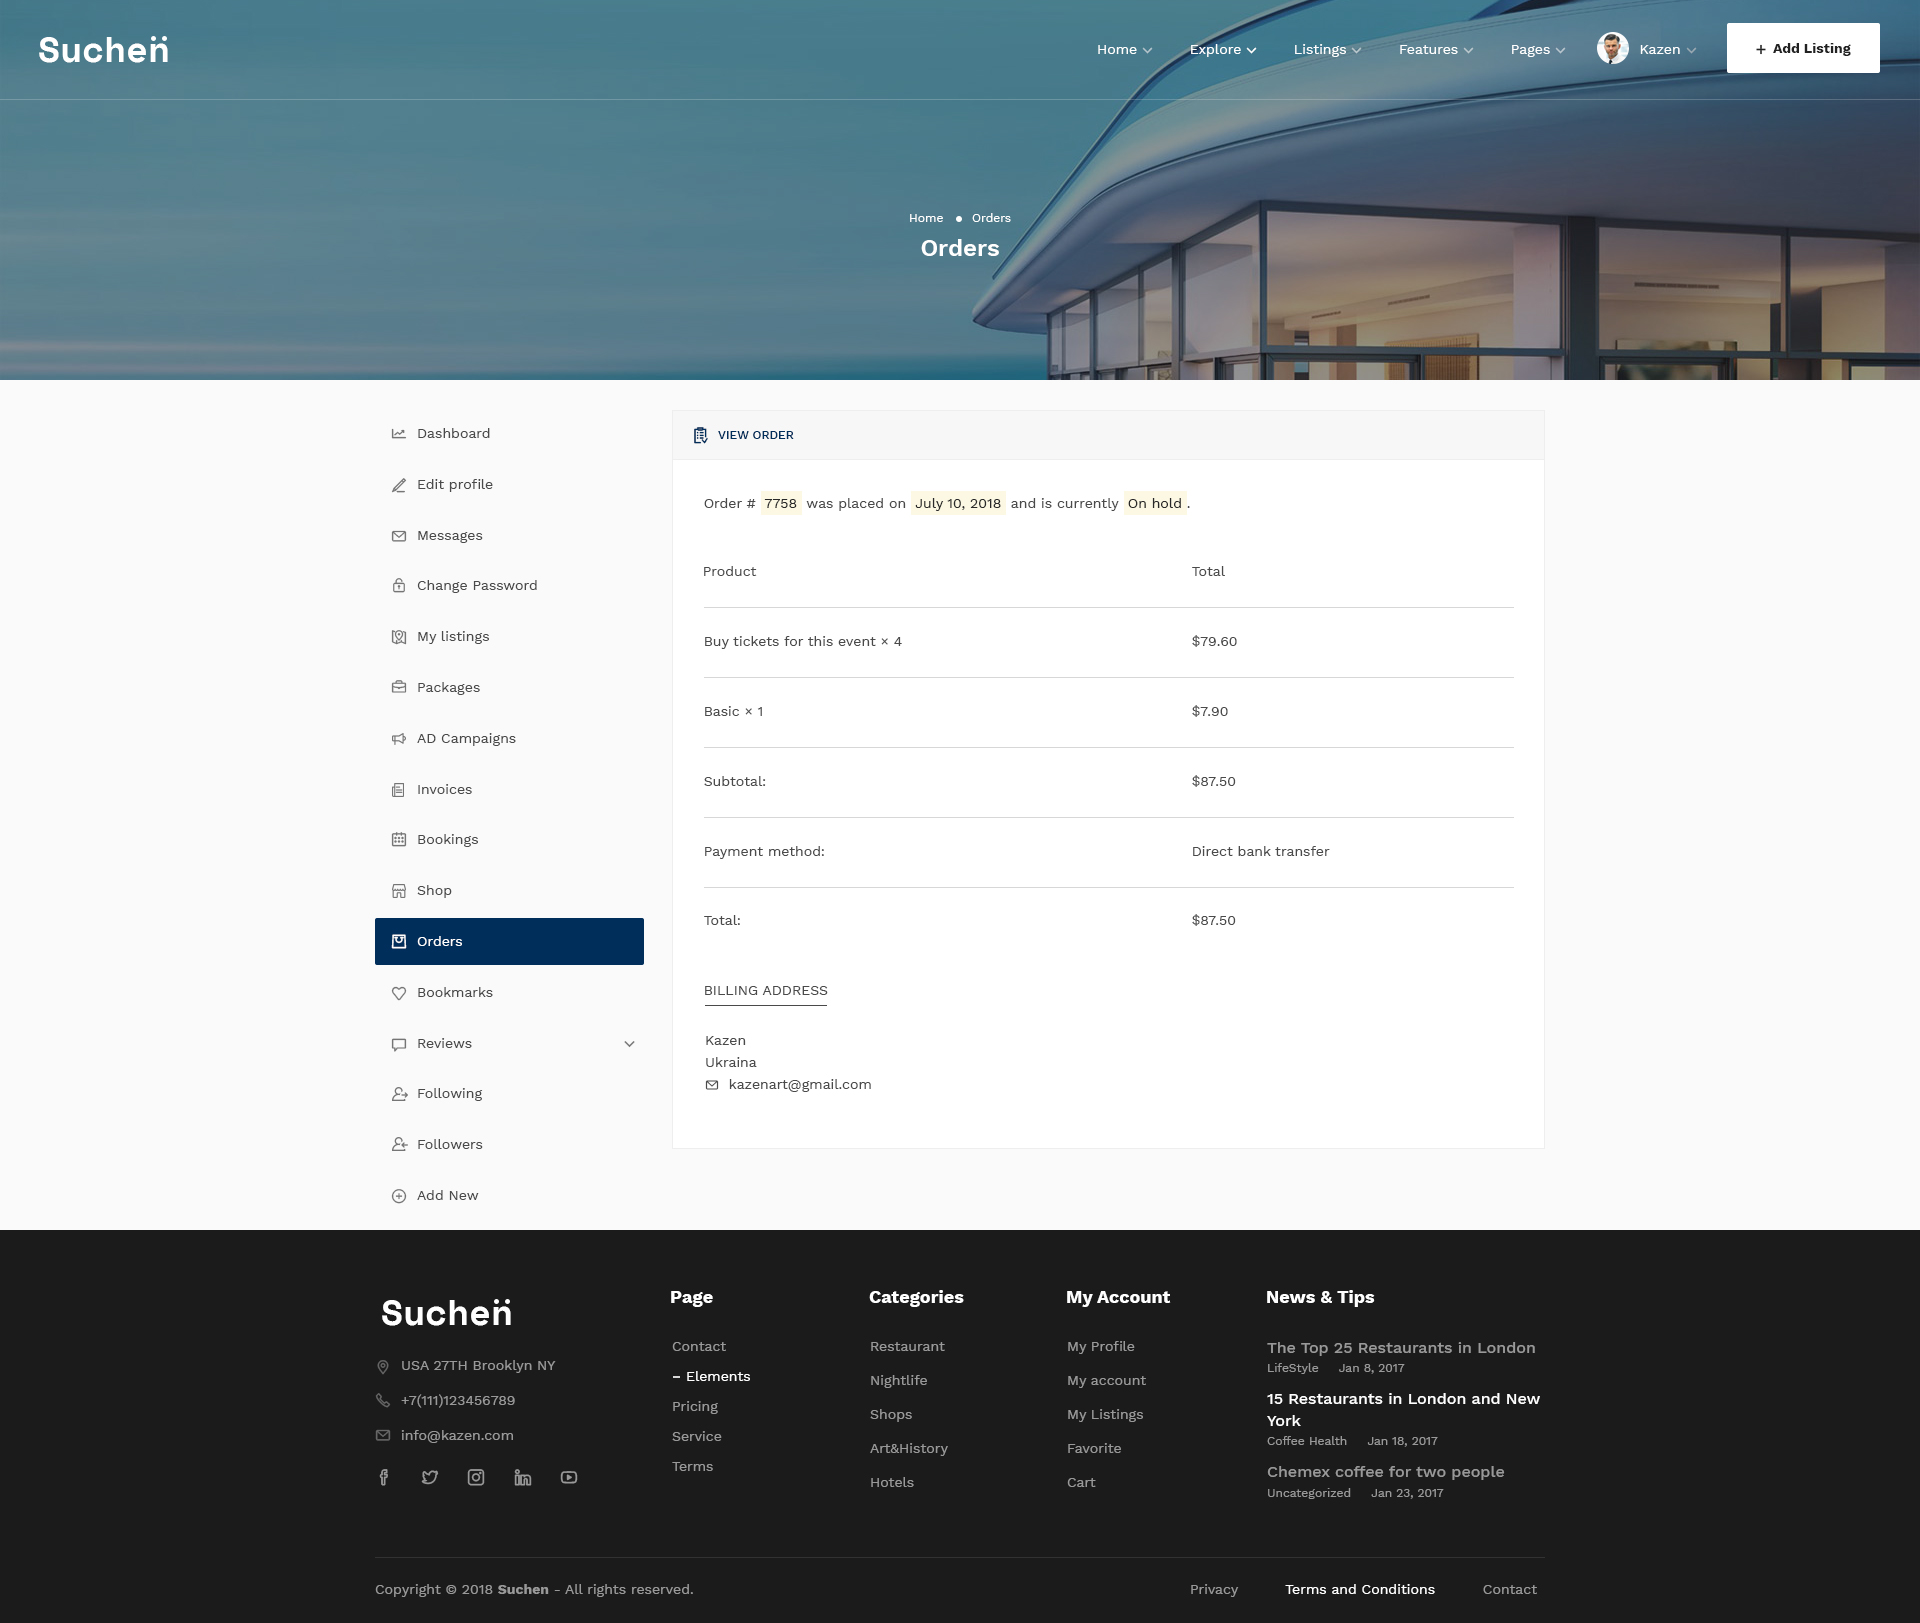1920x1623 pixels.
Task: Click the Home breadcrumb link
Action: point(925,218)
